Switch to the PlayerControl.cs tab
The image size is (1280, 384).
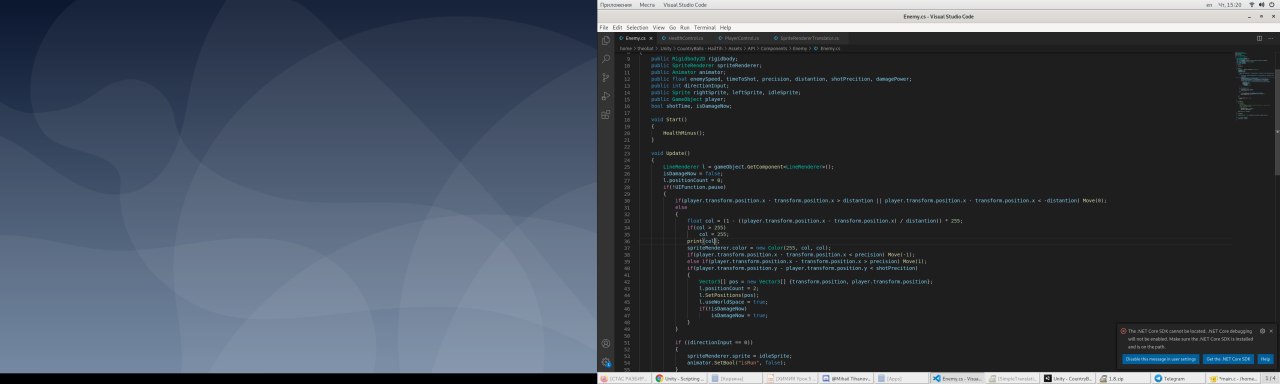pos(741,38)
